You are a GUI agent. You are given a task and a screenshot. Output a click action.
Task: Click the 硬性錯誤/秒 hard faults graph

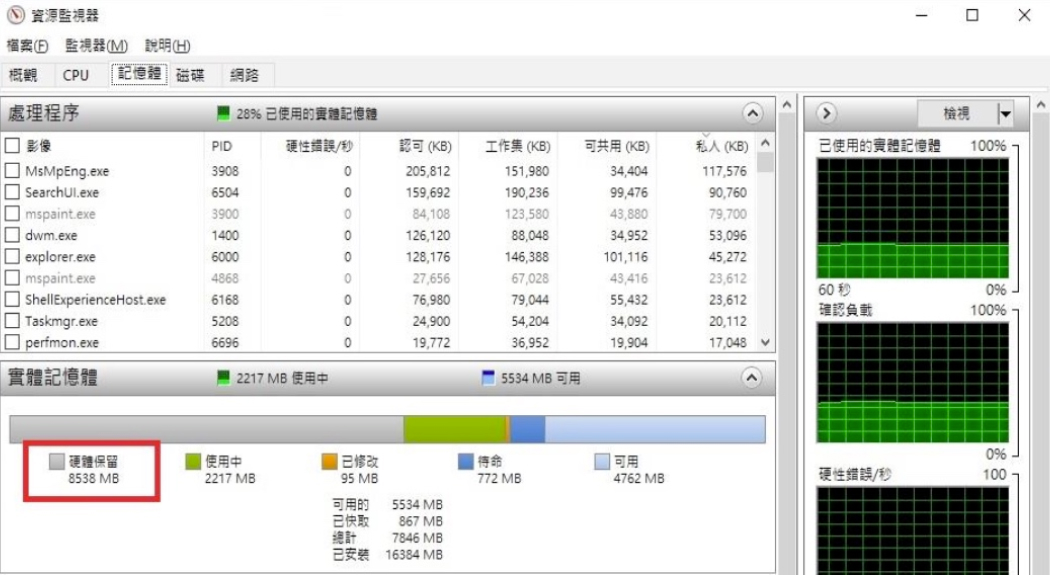pyautogui.click(x=913, y=530)
